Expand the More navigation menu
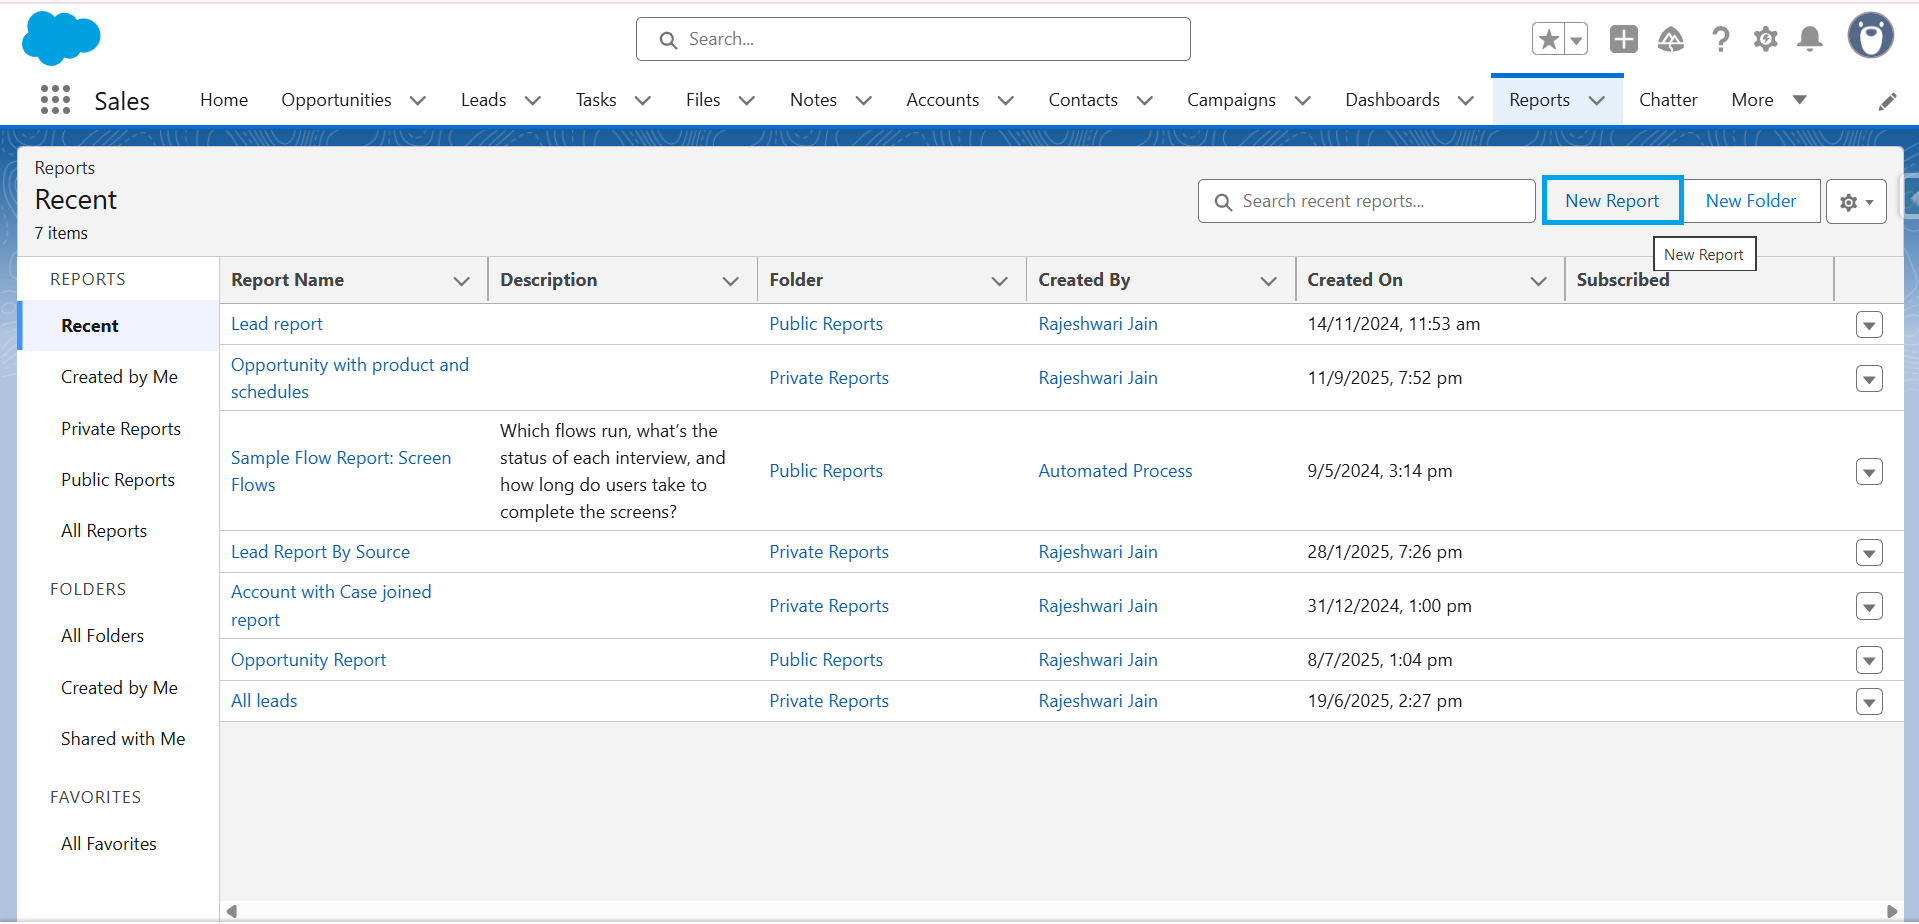 [x=1799, y=100]
